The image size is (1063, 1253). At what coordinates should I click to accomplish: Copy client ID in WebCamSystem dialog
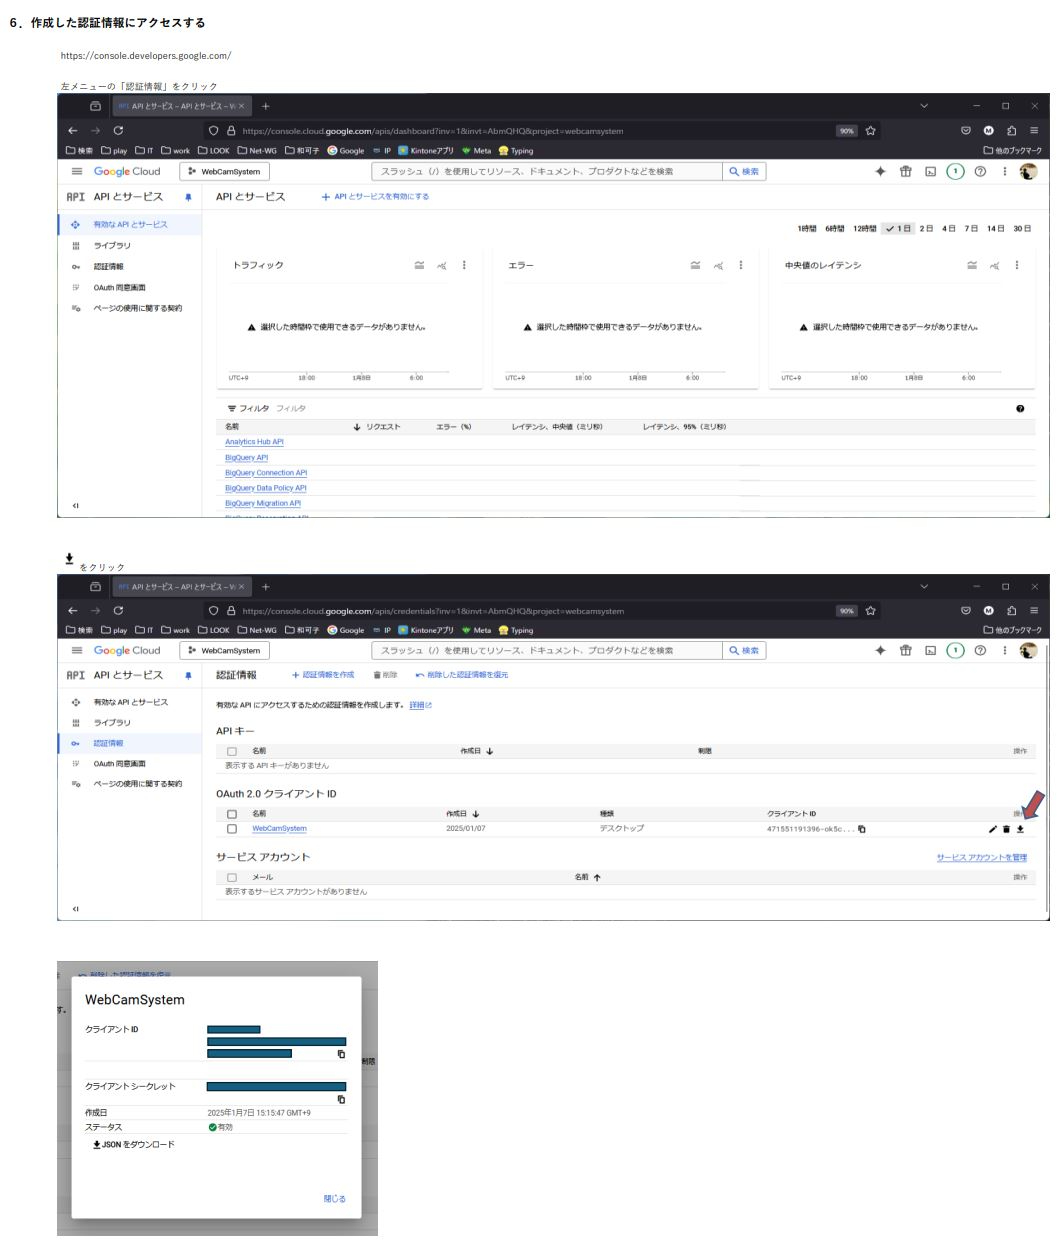click(x=341, y=1054)
